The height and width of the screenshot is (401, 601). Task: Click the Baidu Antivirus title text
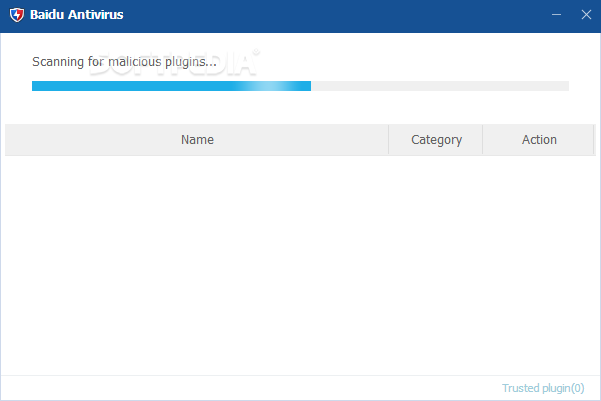(x=77, y=15)
